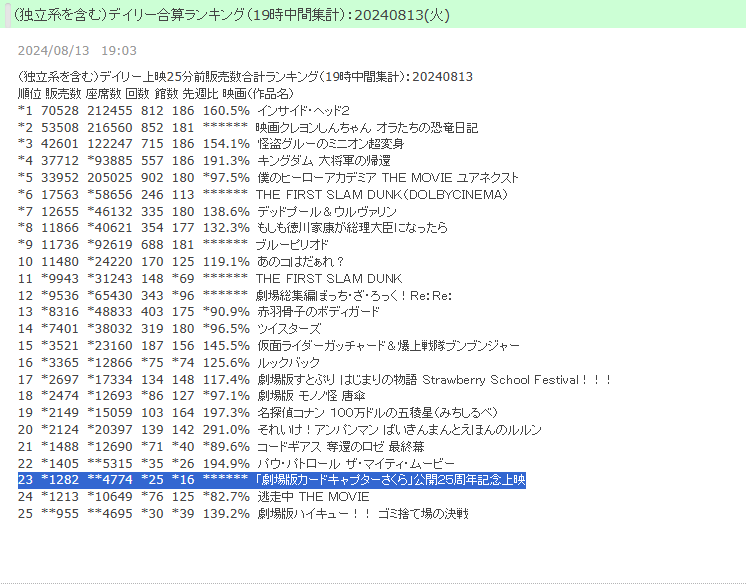
Task: Select the row キングダム 大将軍の帰還
Action: (204, 160)
